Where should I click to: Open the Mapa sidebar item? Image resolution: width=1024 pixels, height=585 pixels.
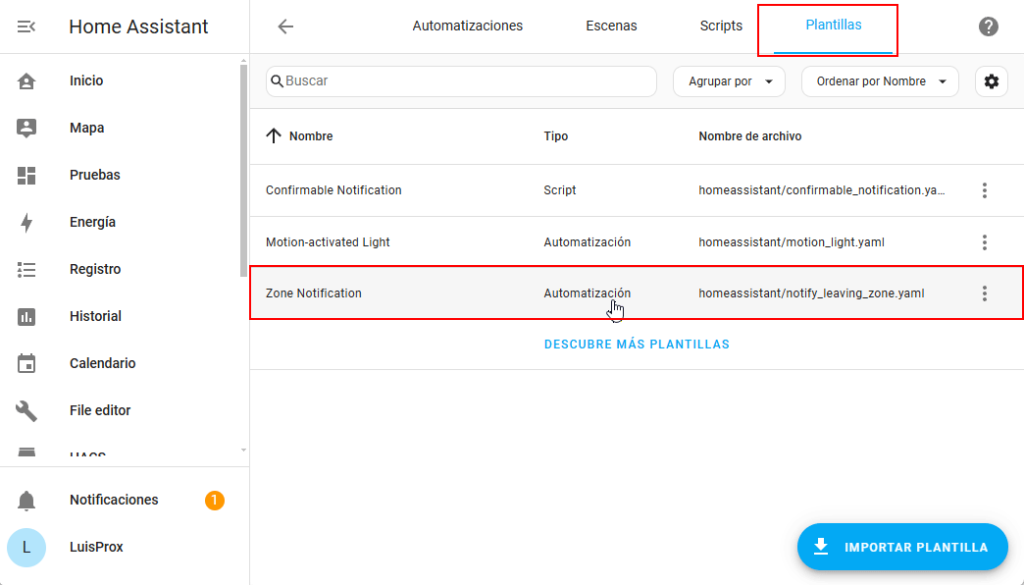[x=86, y=128]
